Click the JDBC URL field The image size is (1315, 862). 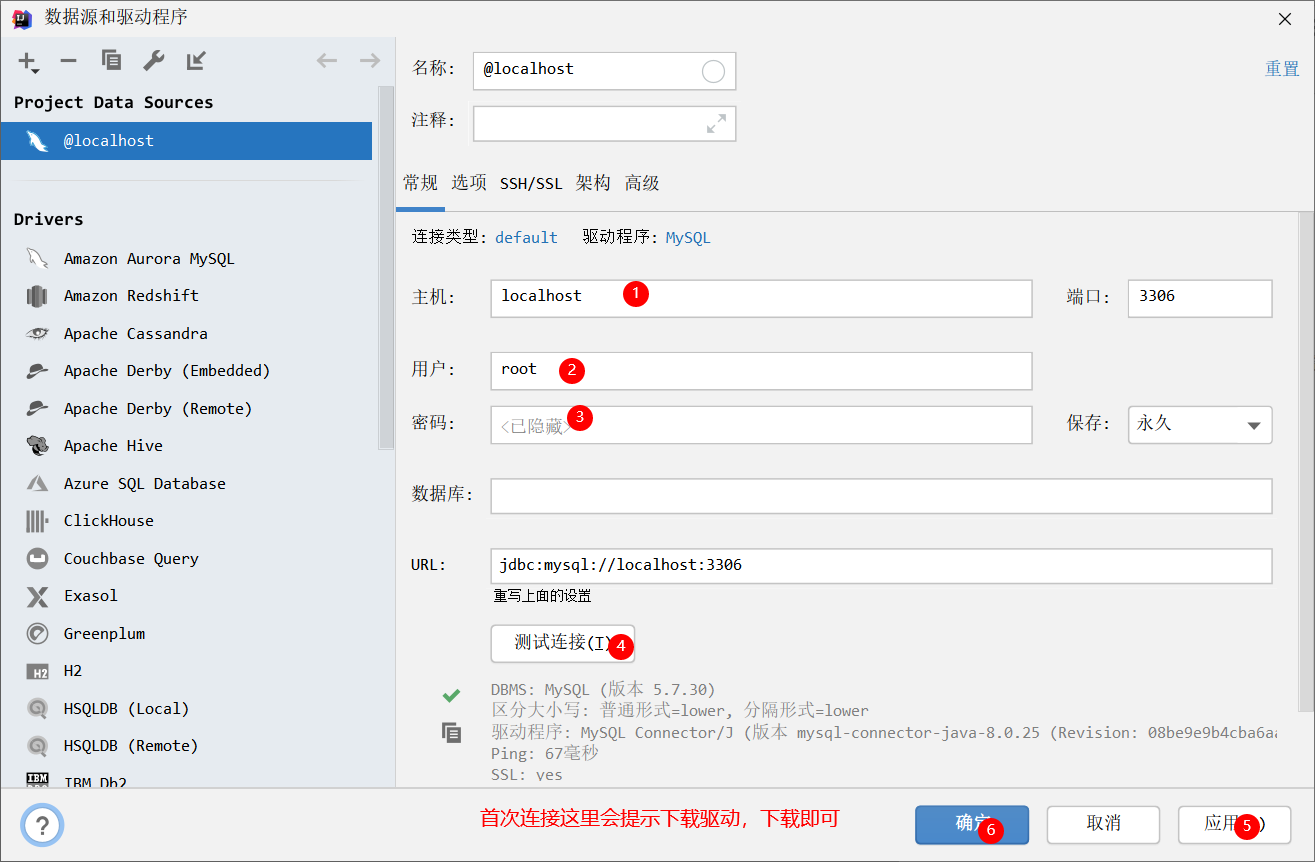881,566
